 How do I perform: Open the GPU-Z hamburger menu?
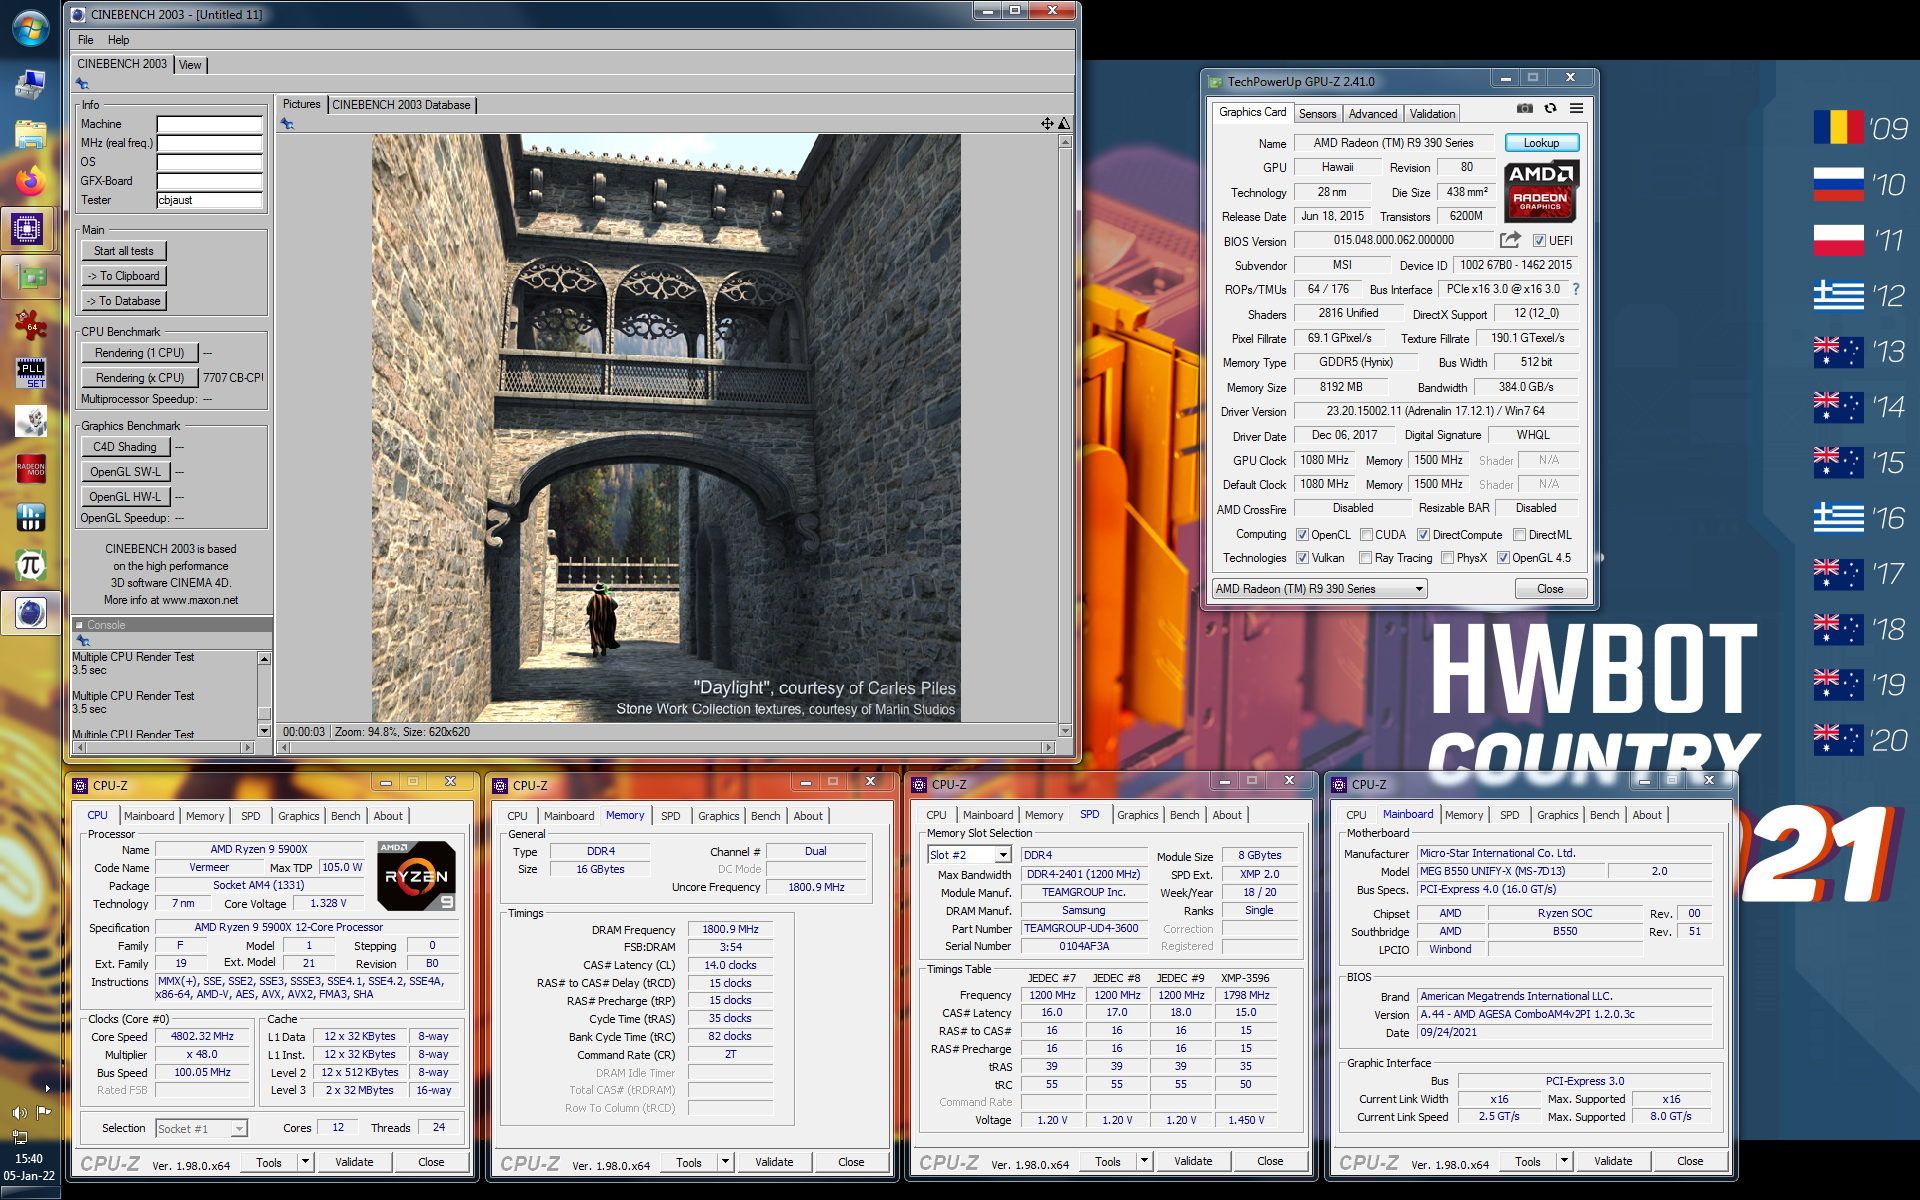[x=1576, y=108]
